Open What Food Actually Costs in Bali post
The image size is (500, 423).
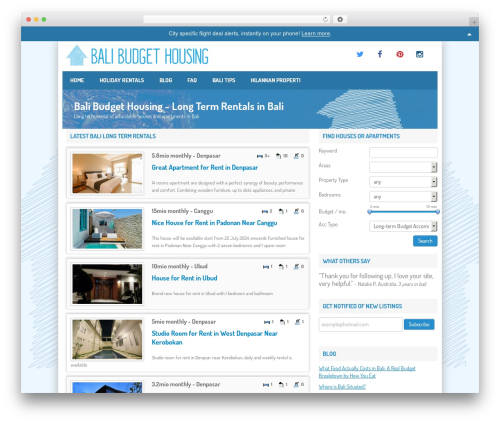pyautogui.click(x=367, y=372)
